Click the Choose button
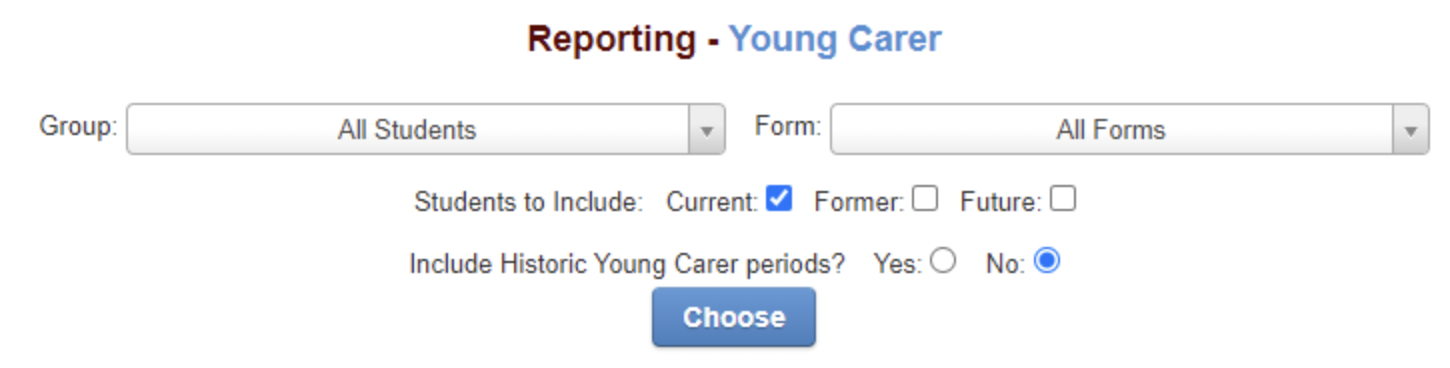Screen dimensions: 1450x368 point(734,318)
